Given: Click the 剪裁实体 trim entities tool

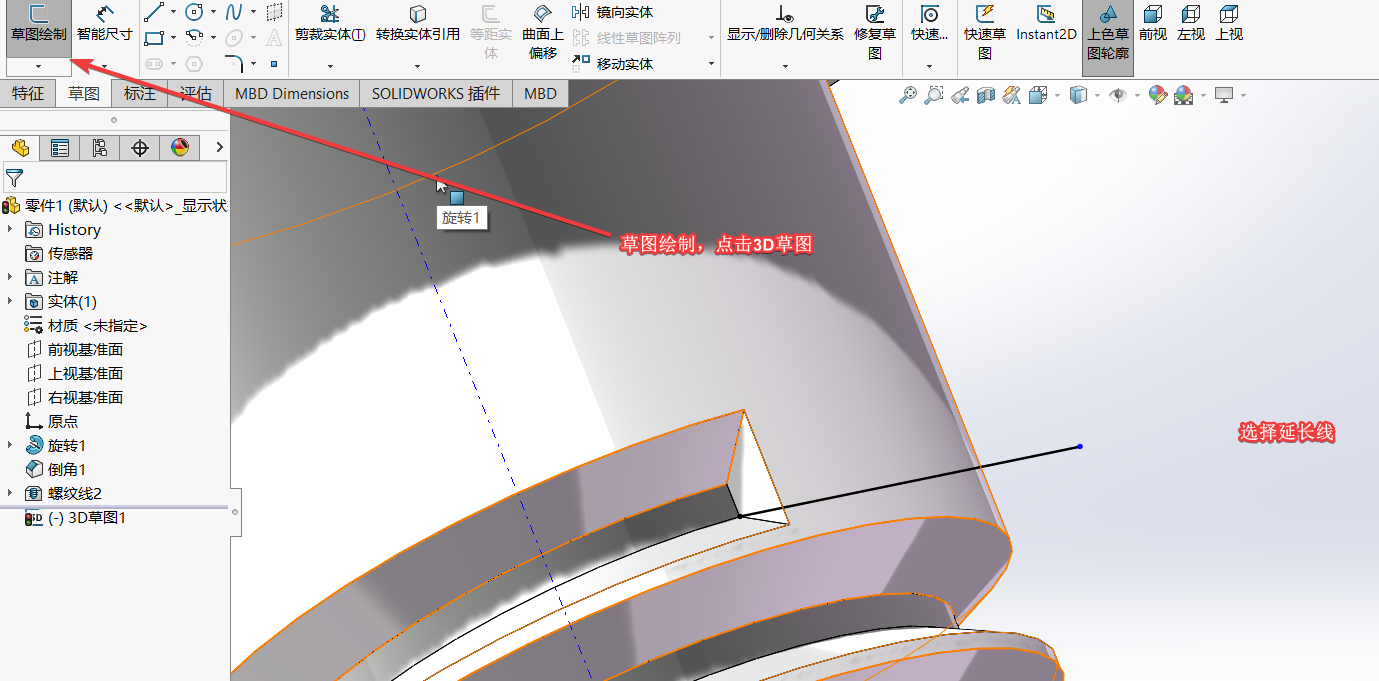Looking at the screenshot, I should click(x=330, y=25).
